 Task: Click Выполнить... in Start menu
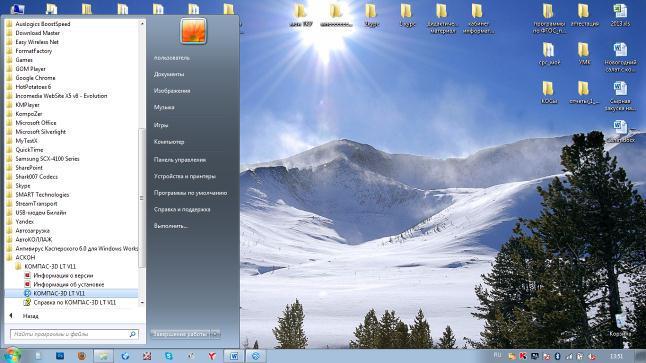171,226
